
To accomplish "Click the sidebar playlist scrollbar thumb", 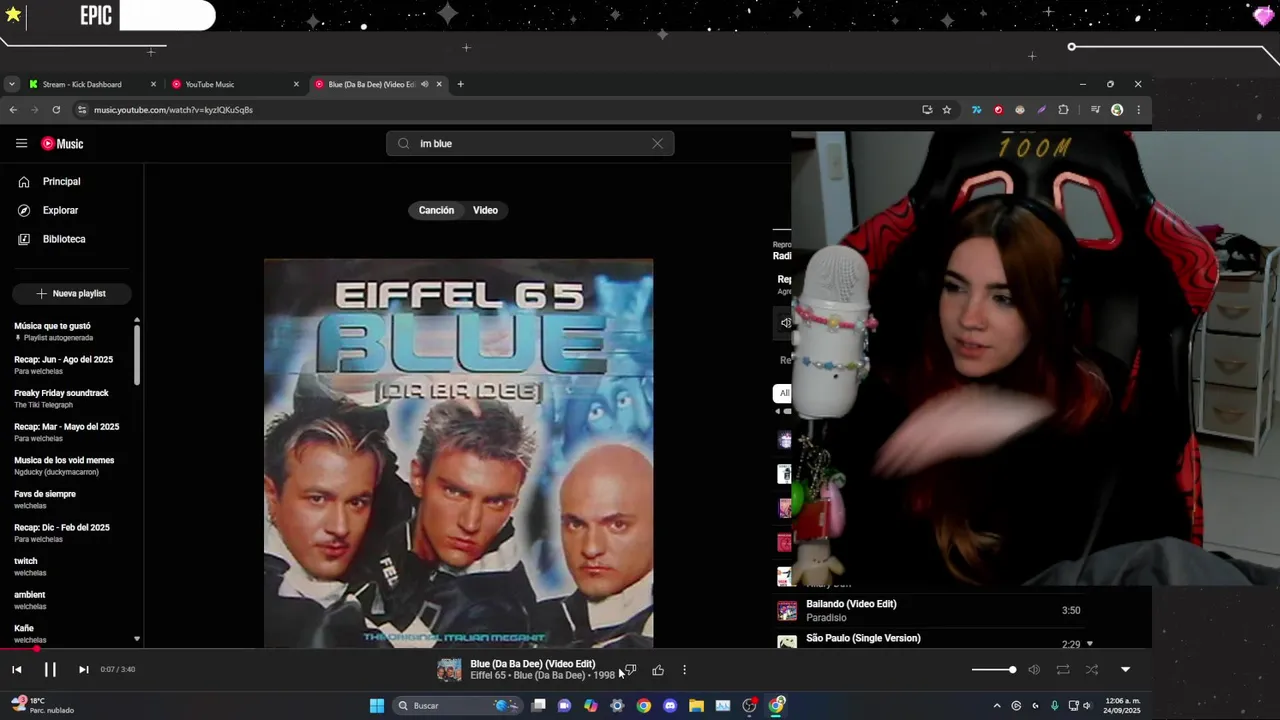I will point(137,353).
